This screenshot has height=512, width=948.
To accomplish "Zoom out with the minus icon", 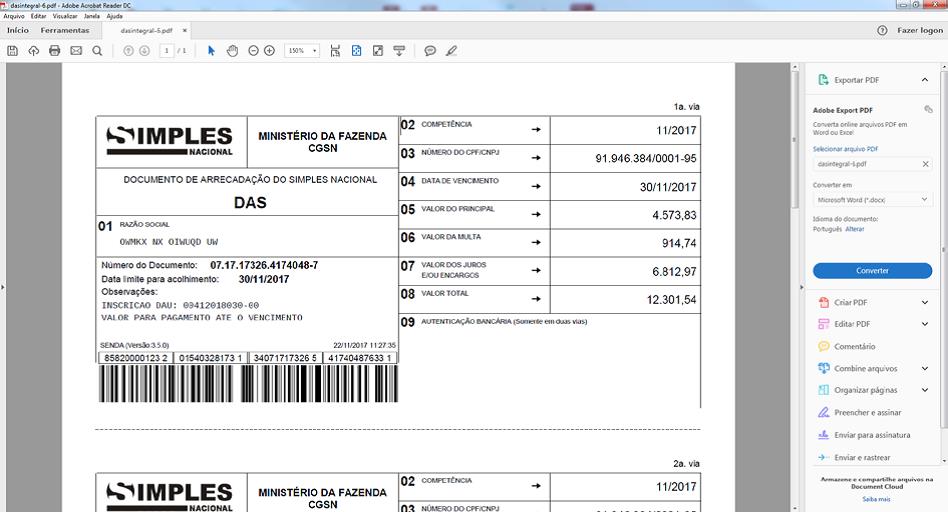I will tap(253, 50).
